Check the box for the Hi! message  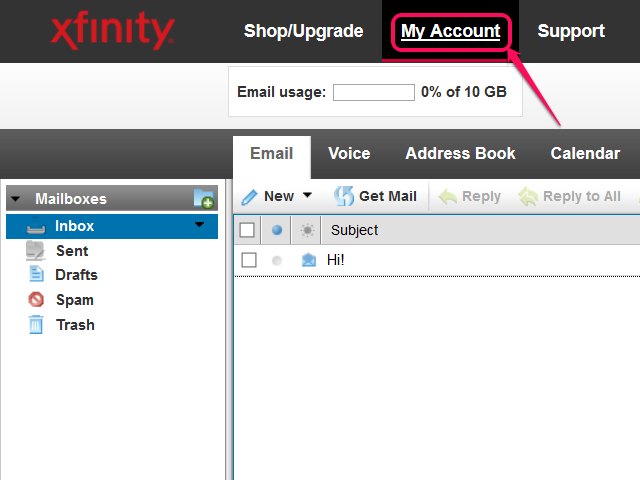pos(249,260)
